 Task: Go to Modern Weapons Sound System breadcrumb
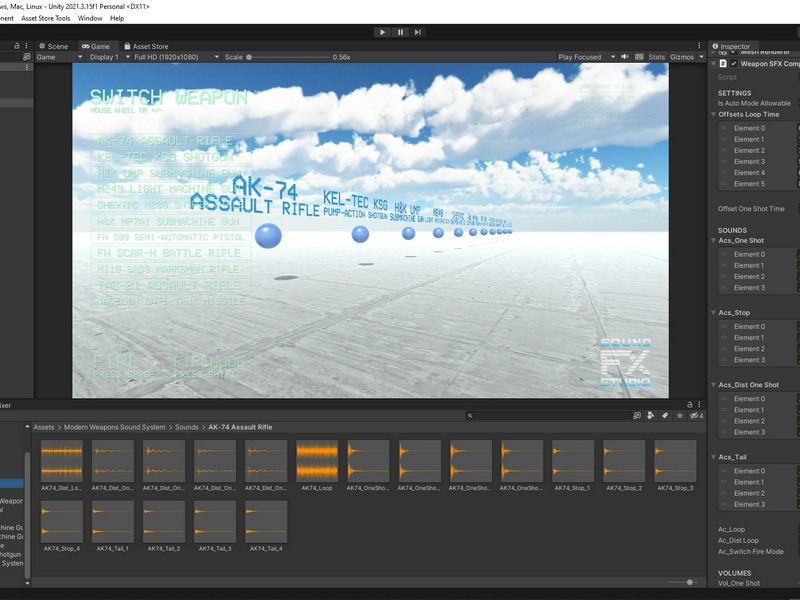(x=114, y=427)
